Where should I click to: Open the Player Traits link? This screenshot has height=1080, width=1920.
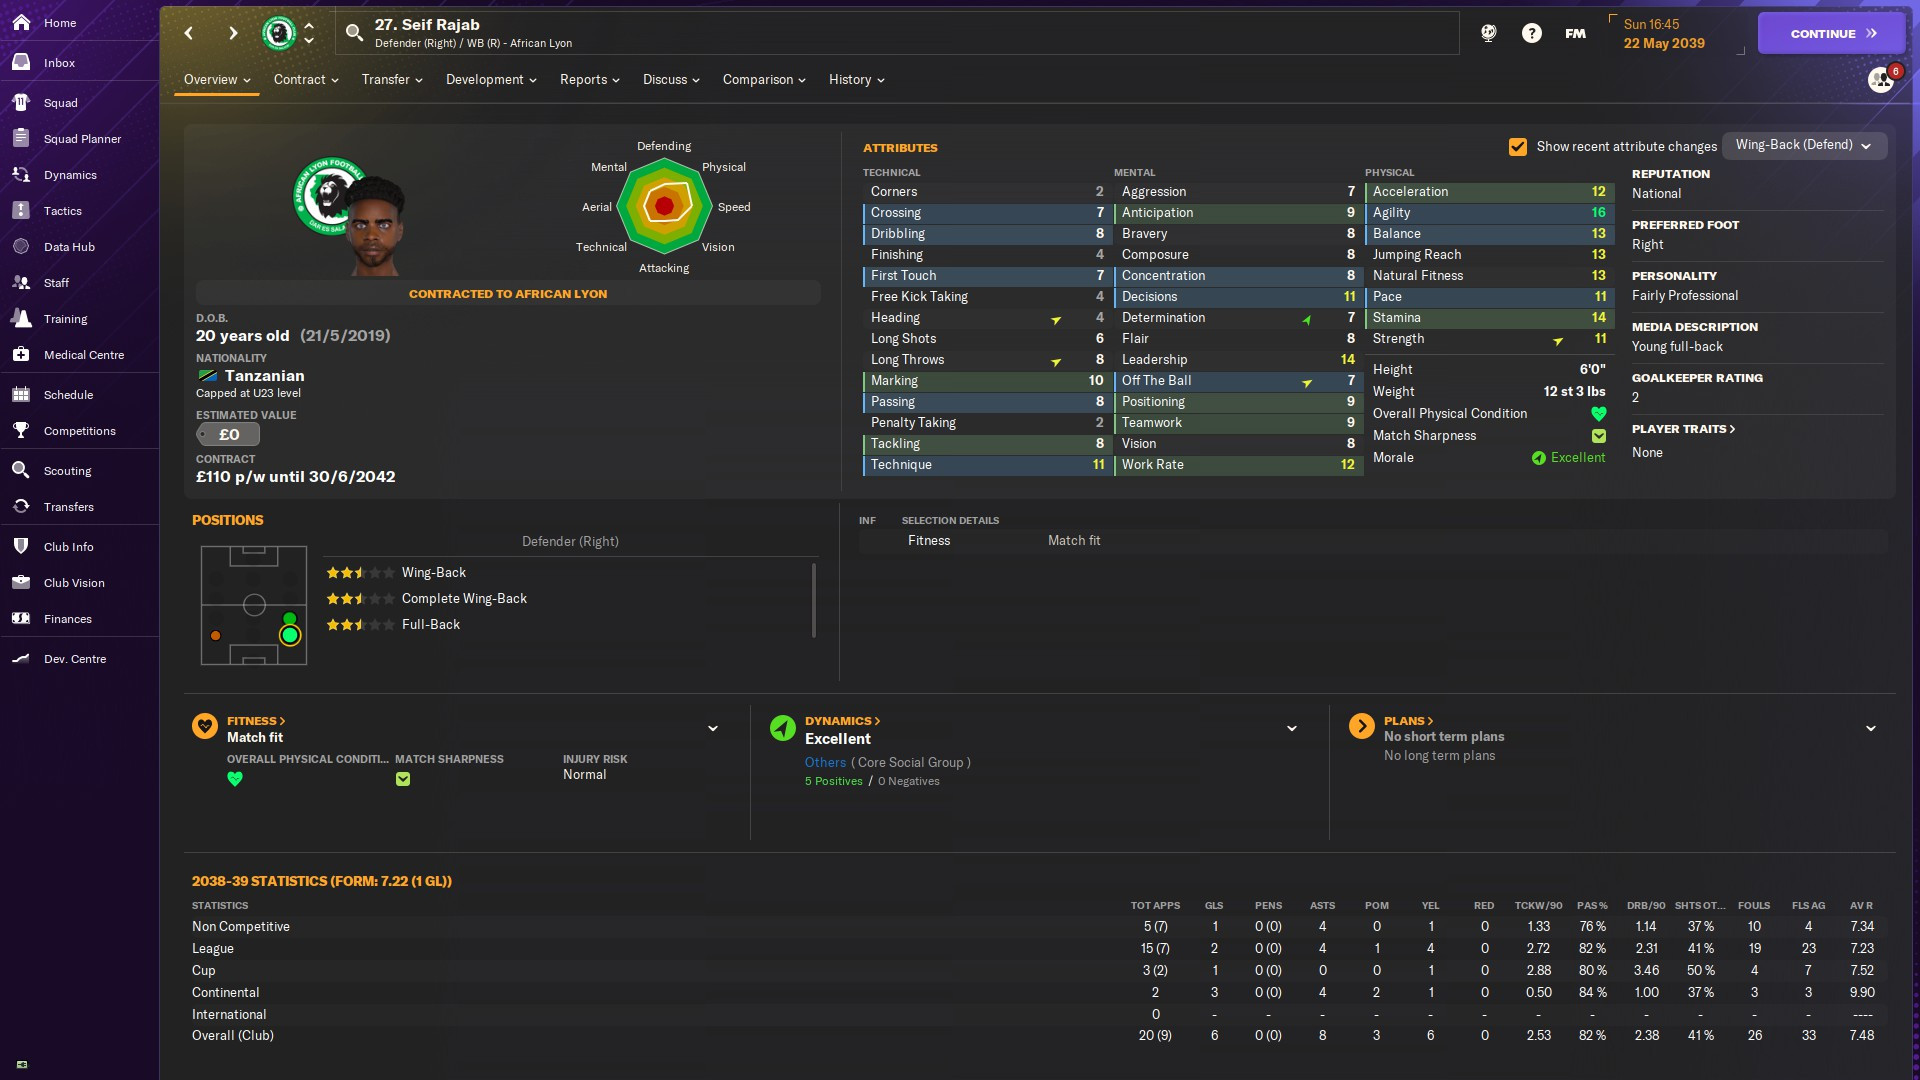point(1683,429)
